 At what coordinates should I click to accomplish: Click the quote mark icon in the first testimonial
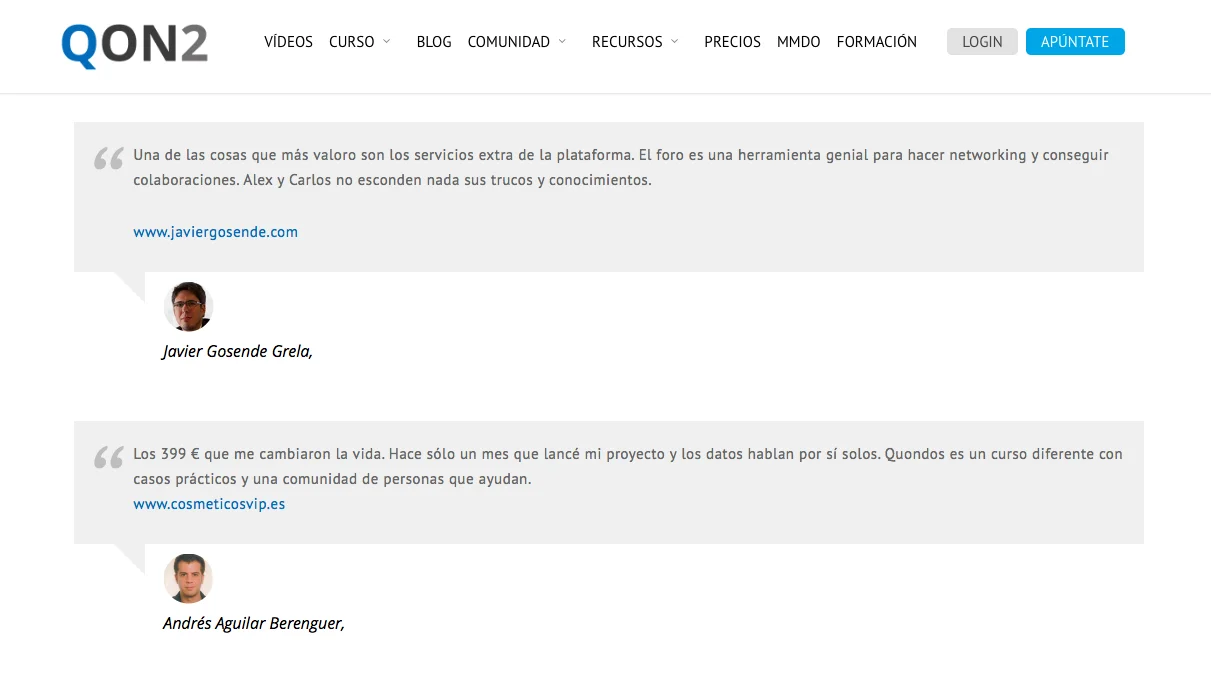pos(108,159)
